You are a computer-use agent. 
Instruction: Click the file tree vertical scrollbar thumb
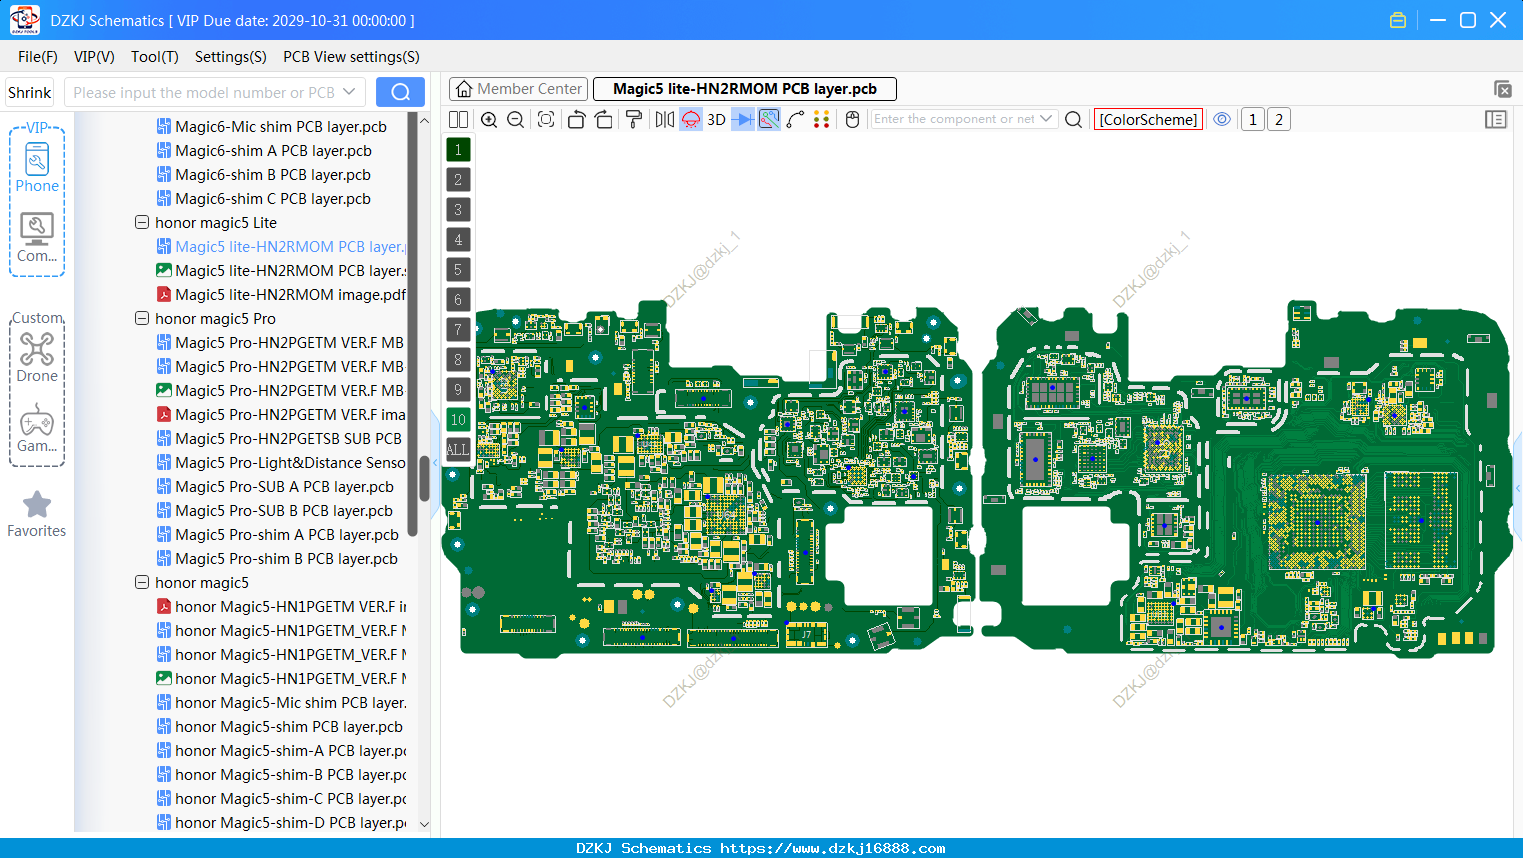[424, 478]
